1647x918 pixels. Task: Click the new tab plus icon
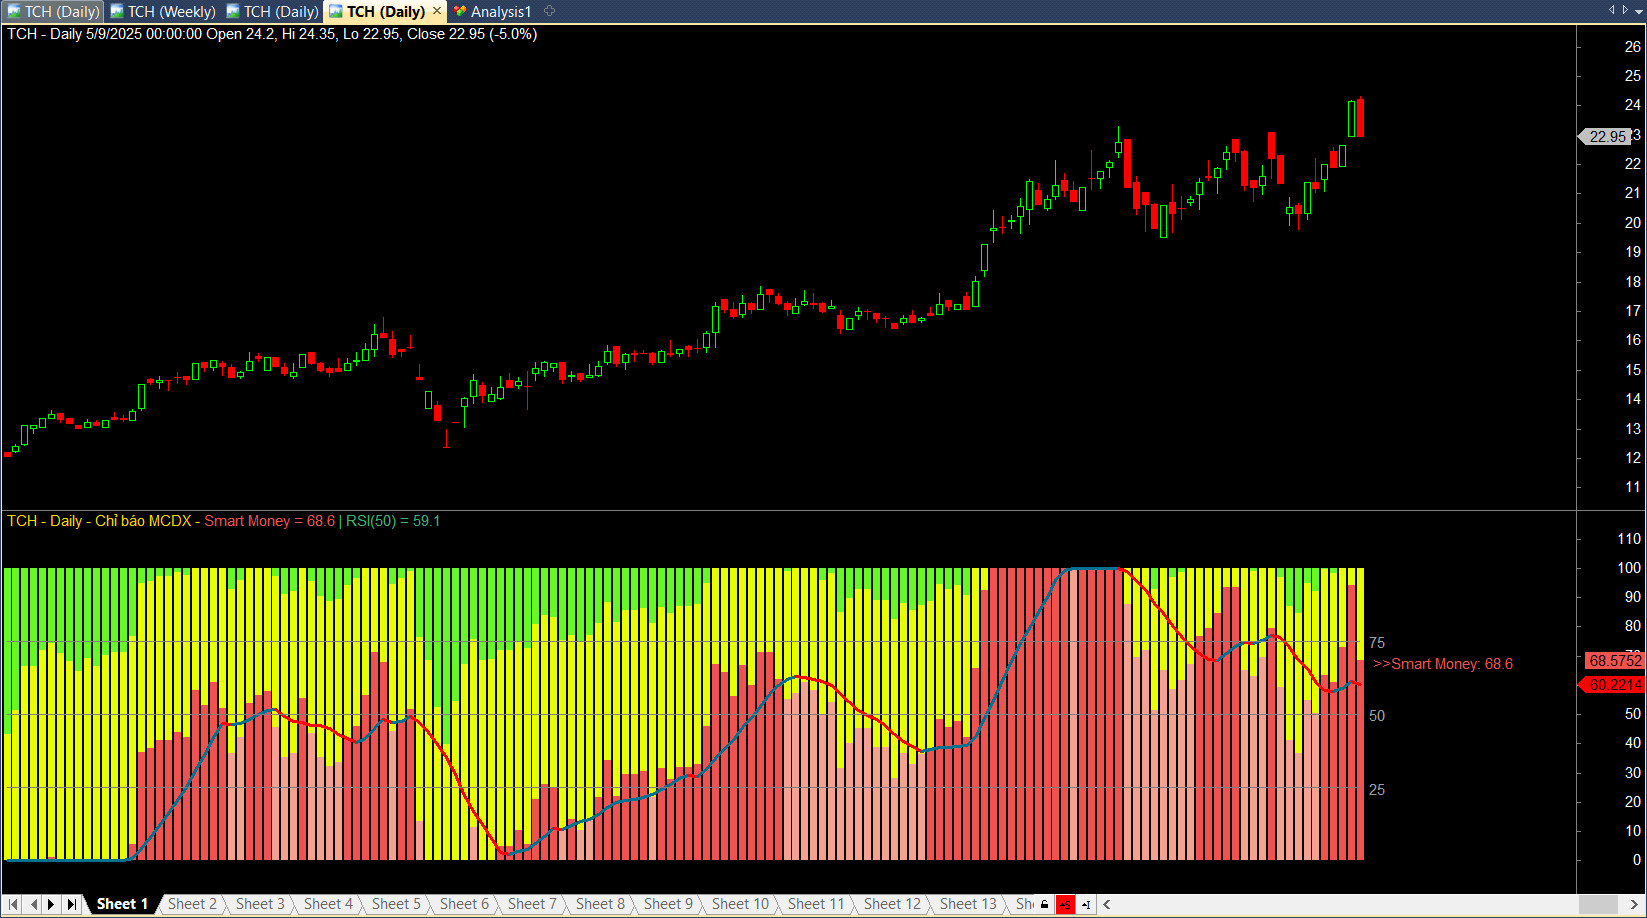coord(549,11)
